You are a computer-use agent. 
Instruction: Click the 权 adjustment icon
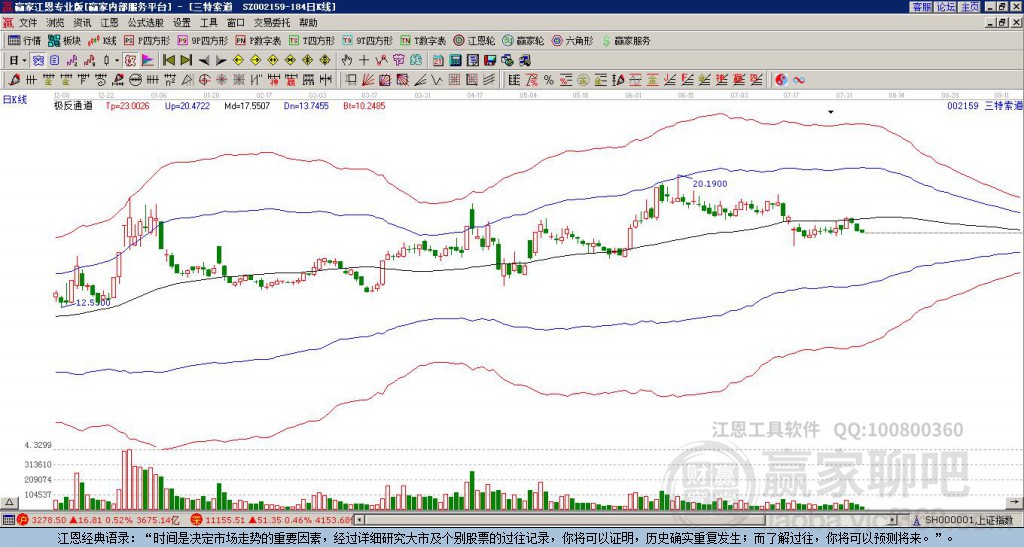[x=130, y=61]
